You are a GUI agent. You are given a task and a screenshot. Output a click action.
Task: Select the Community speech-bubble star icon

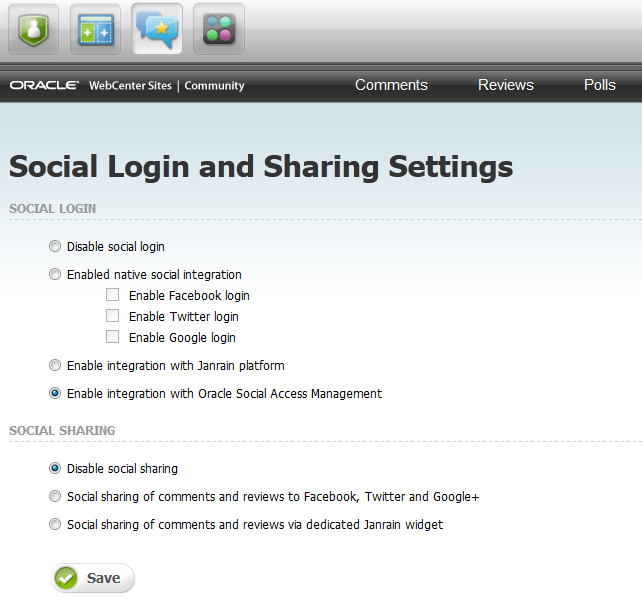pos(157,29)
